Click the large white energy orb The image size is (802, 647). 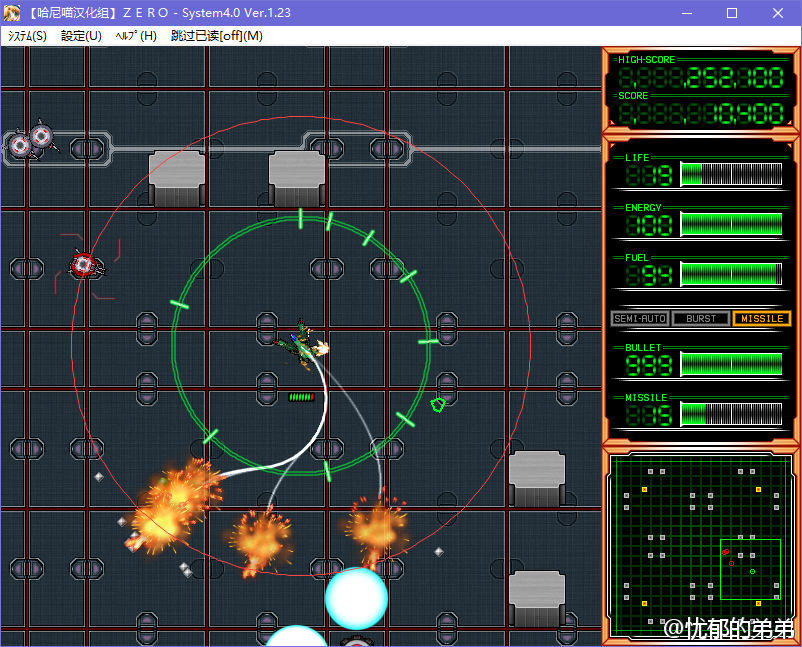[x=355, y=598]
